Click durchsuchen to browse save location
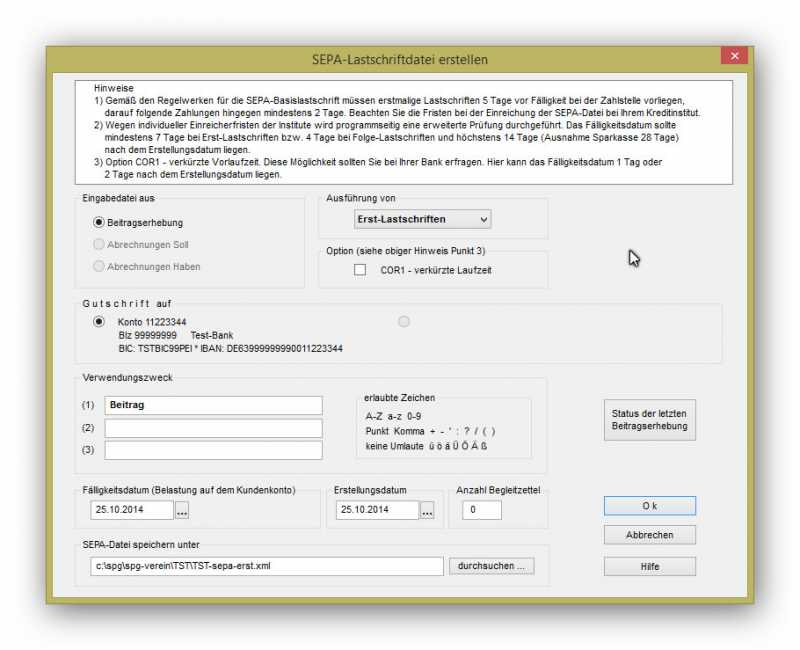 coord(491,566)
